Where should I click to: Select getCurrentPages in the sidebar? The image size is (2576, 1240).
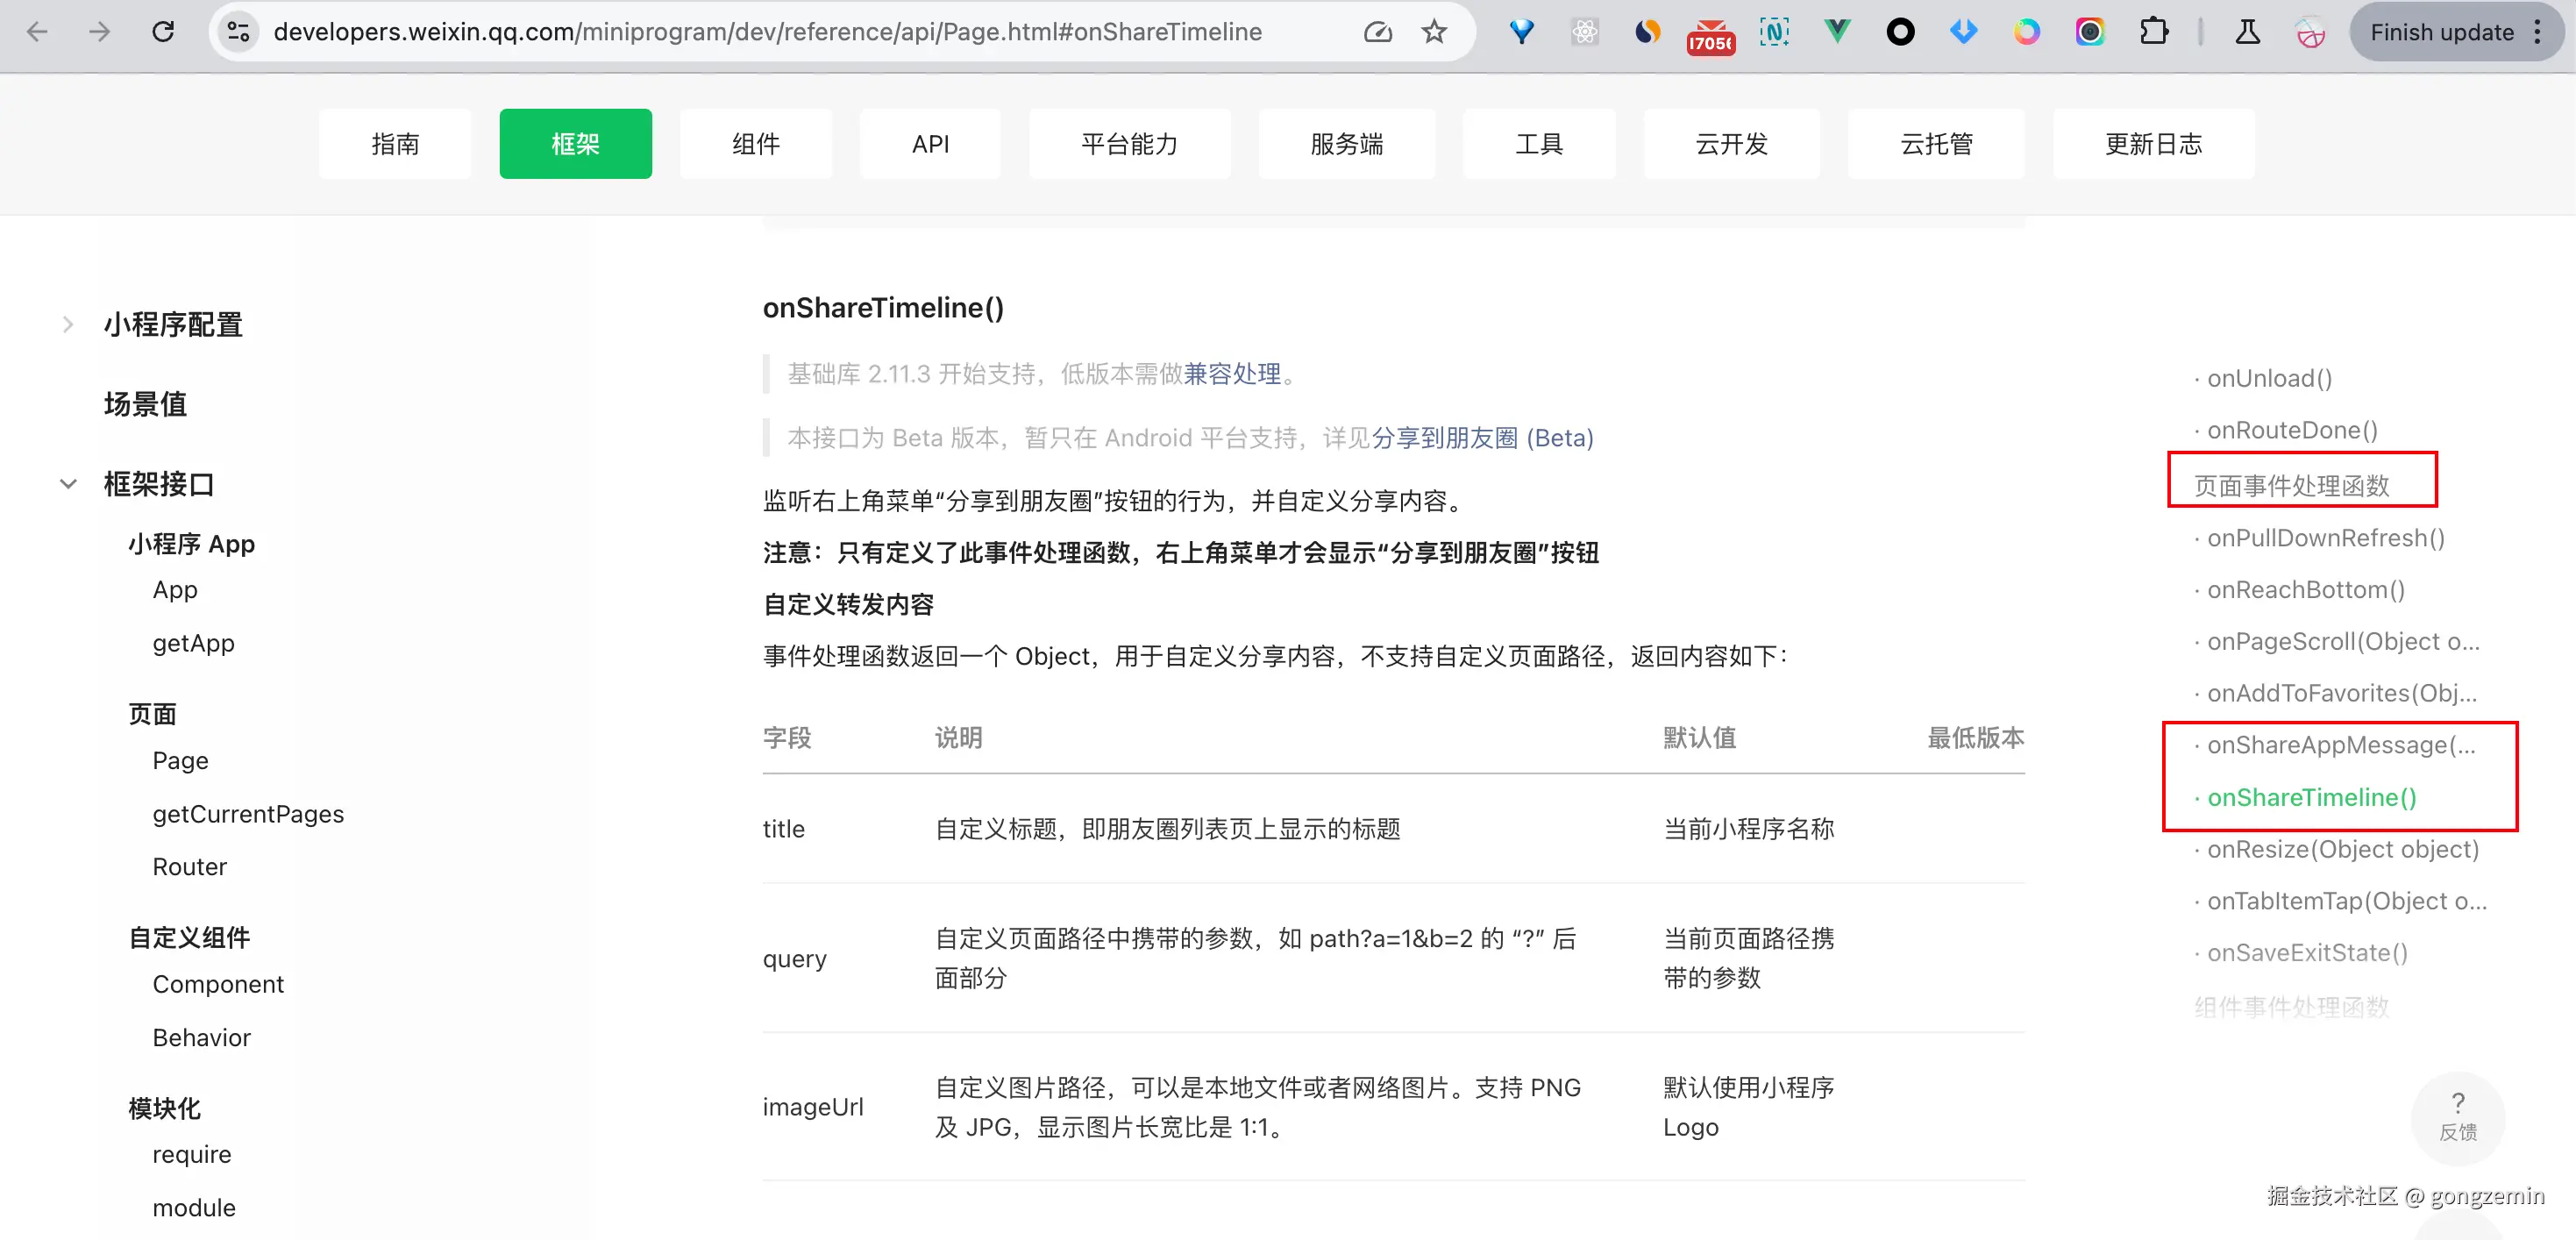coord(247,814)
